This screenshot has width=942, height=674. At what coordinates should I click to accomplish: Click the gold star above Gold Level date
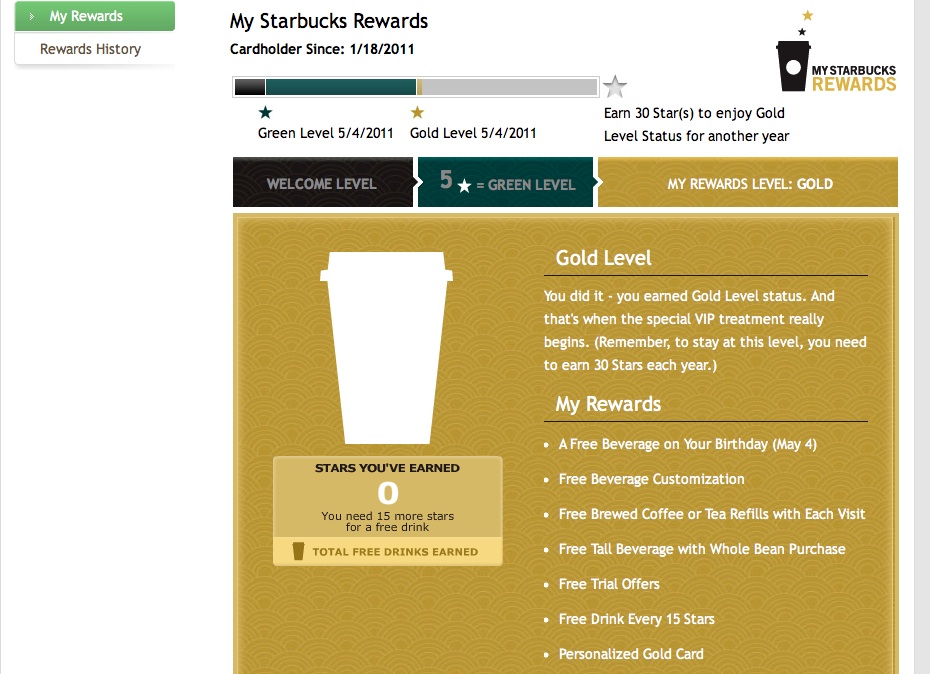tap(417, 112)
